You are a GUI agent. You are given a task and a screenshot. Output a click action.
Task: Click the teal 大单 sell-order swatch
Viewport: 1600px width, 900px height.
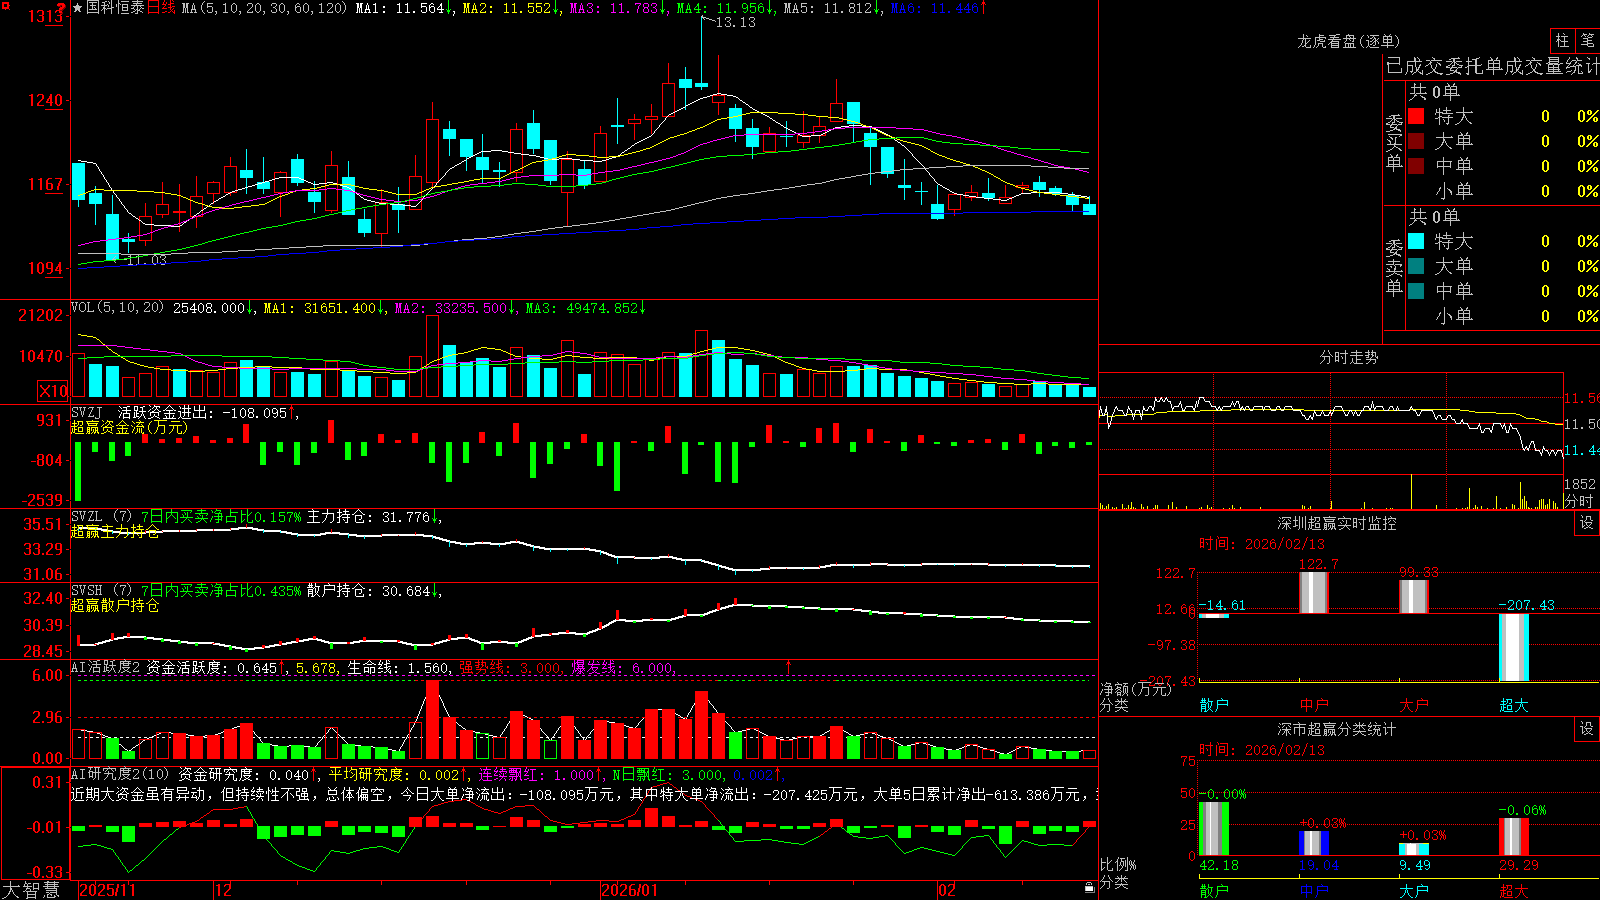pos(1416,266)
